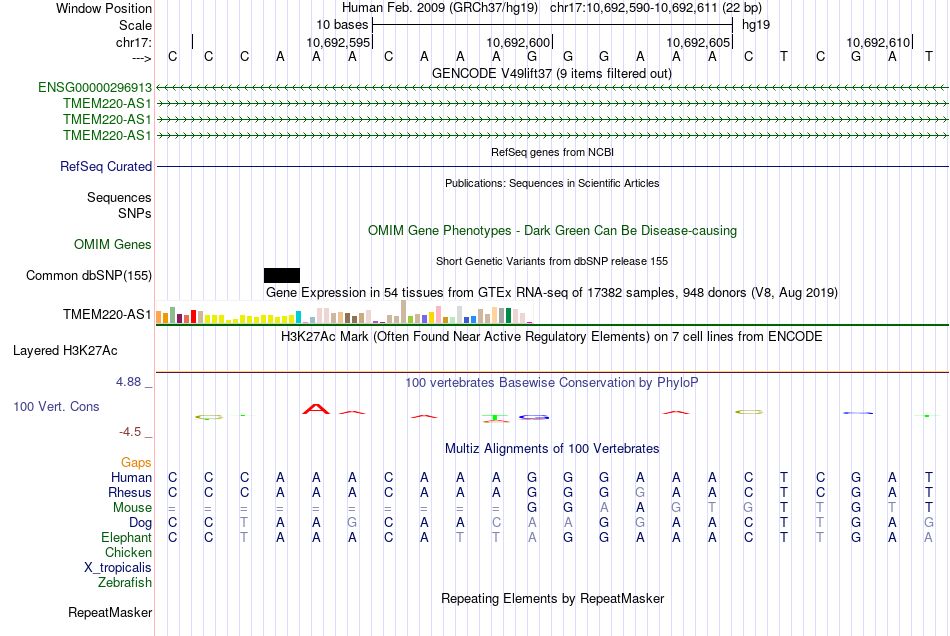Viewport: 950px width, 636px height.
Task: Open Multiz Alignments of 100 Vertebrates title
Action: (x=552, y=449)
